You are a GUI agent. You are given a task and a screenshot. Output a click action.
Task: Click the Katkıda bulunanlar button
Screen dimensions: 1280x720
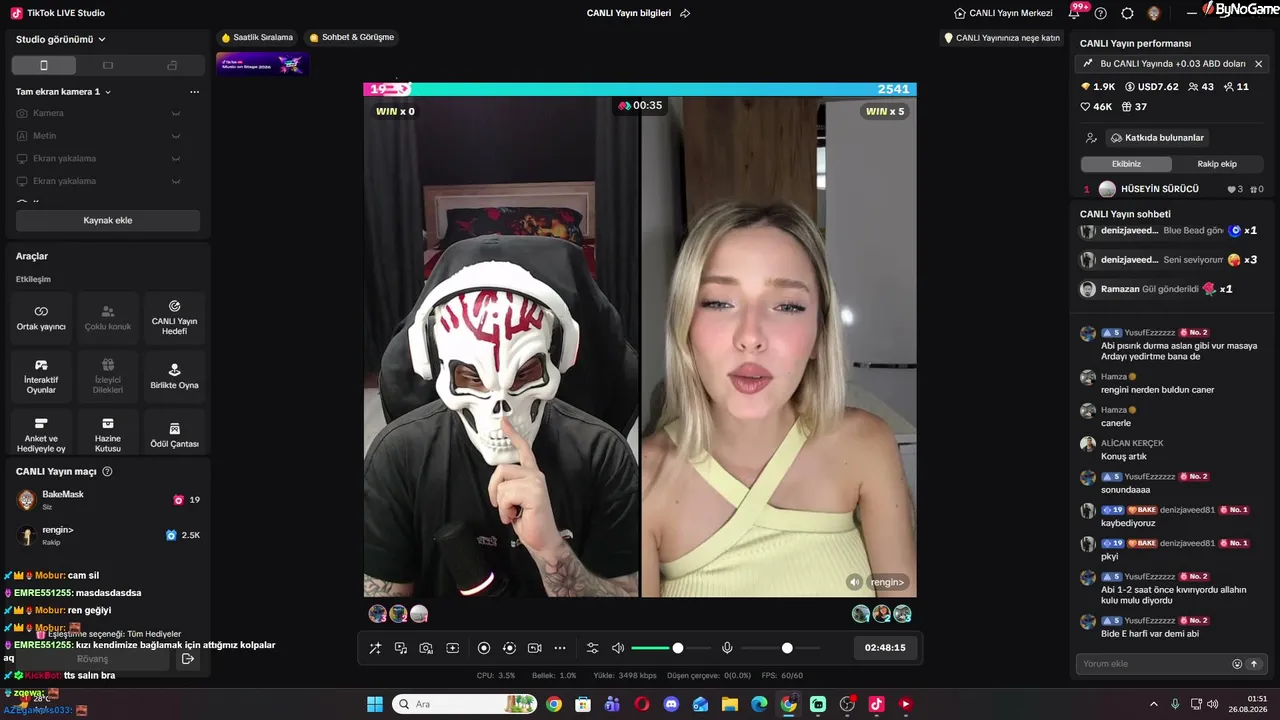pyautogui.click(x=1157, y=138)
